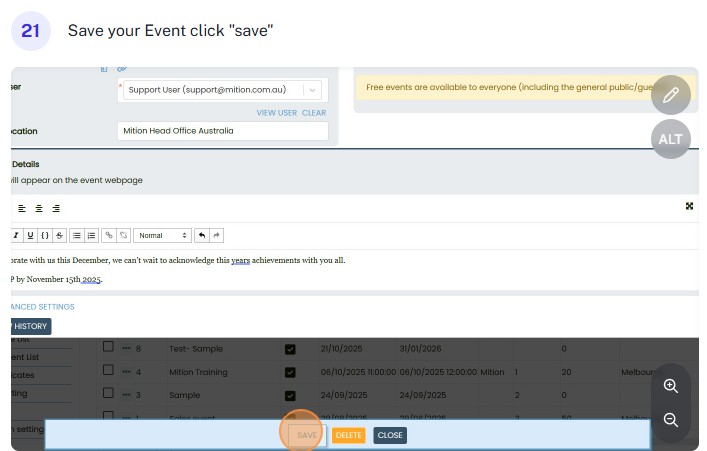Click the ALT round button
This screenshot has width=707, height=451.
click(670, 139)
